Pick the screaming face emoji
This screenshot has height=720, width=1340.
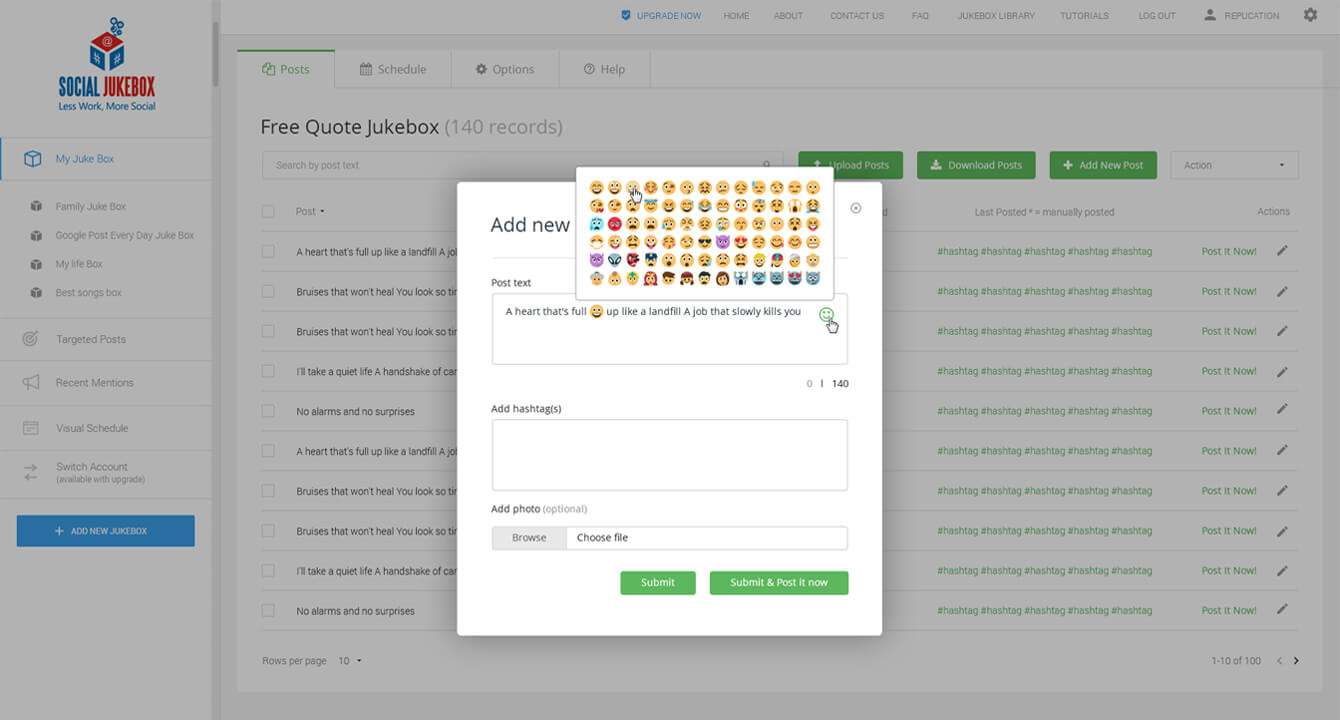794,206
